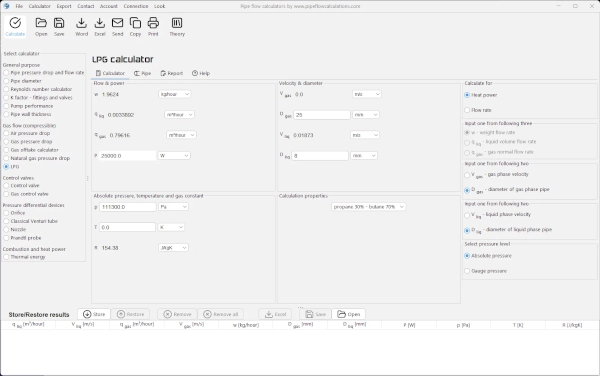Image resolution: width=600 pixels, height=376 pixels.
Task: Click the D gas diameter input field
Action: click(x=322, y=115)
